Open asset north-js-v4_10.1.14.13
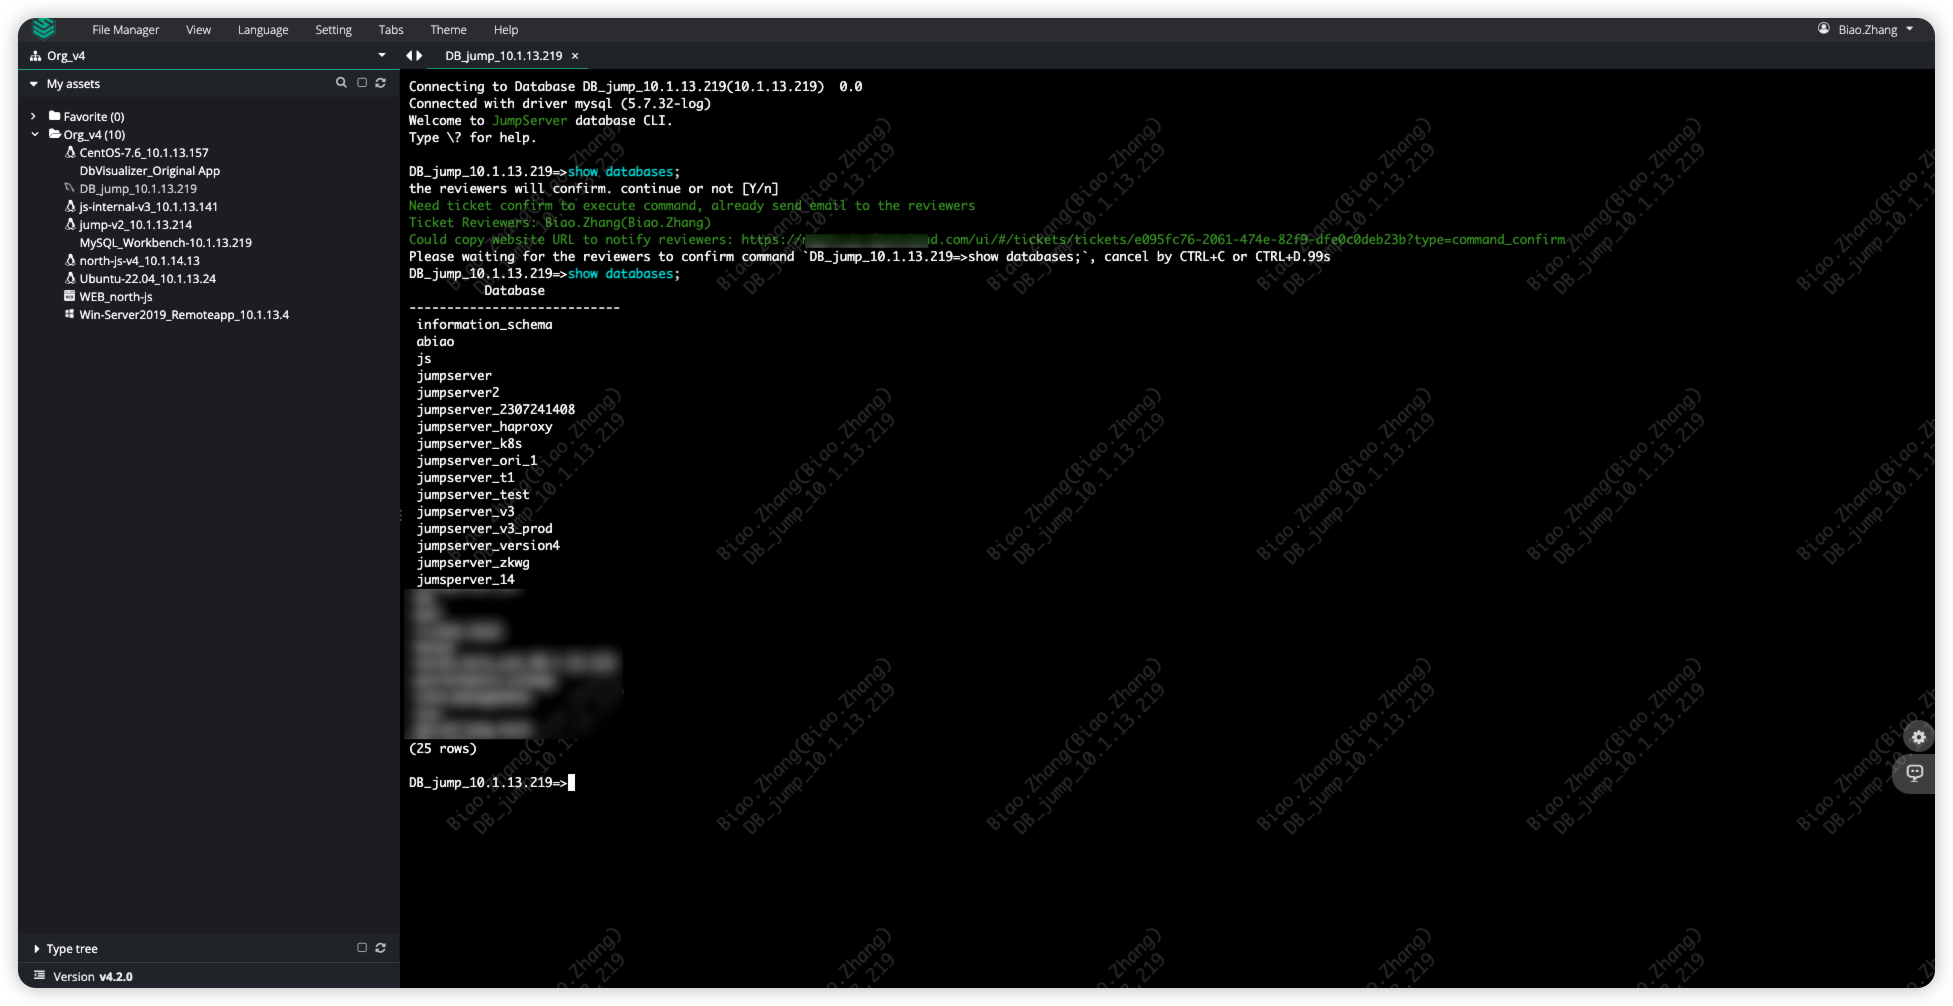Image resolution: width=1953 pixels, height=1006 pixels. click(140, 261)
